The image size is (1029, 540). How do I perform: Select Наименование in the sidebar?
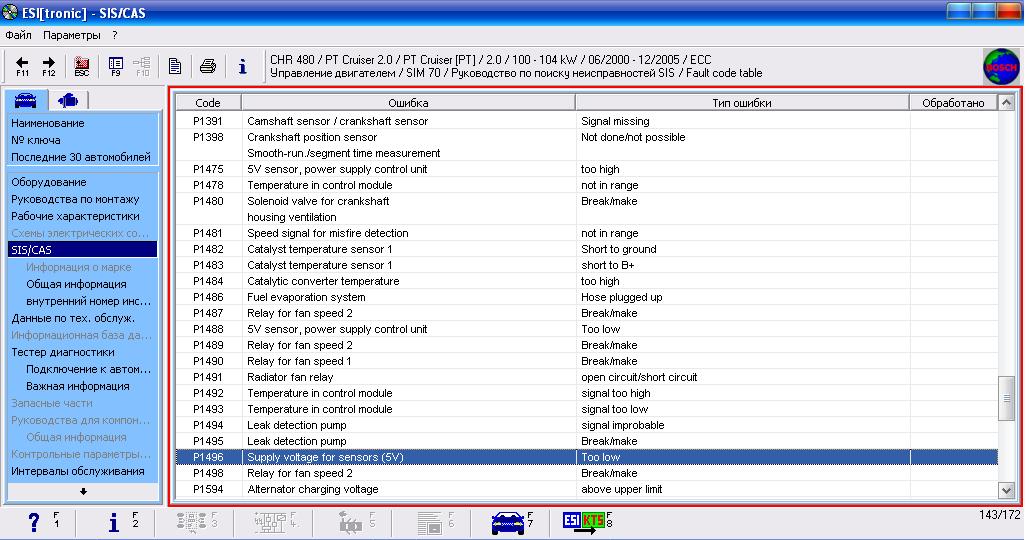tap(47, 123)
